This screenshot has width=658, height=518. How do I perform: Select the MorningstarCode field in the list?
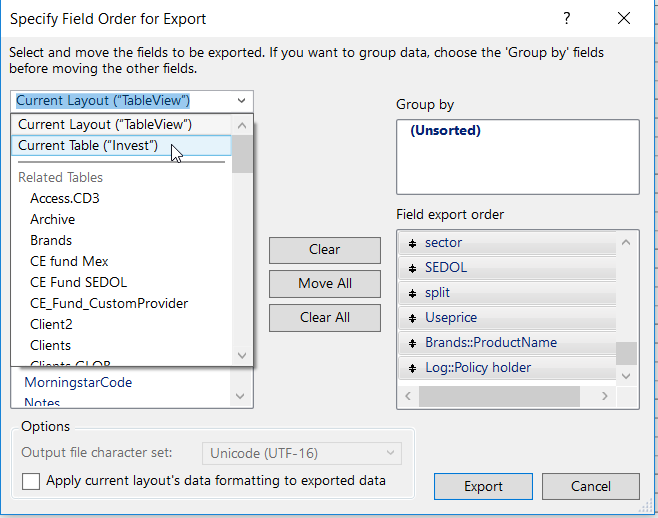(x=78, y=382)
